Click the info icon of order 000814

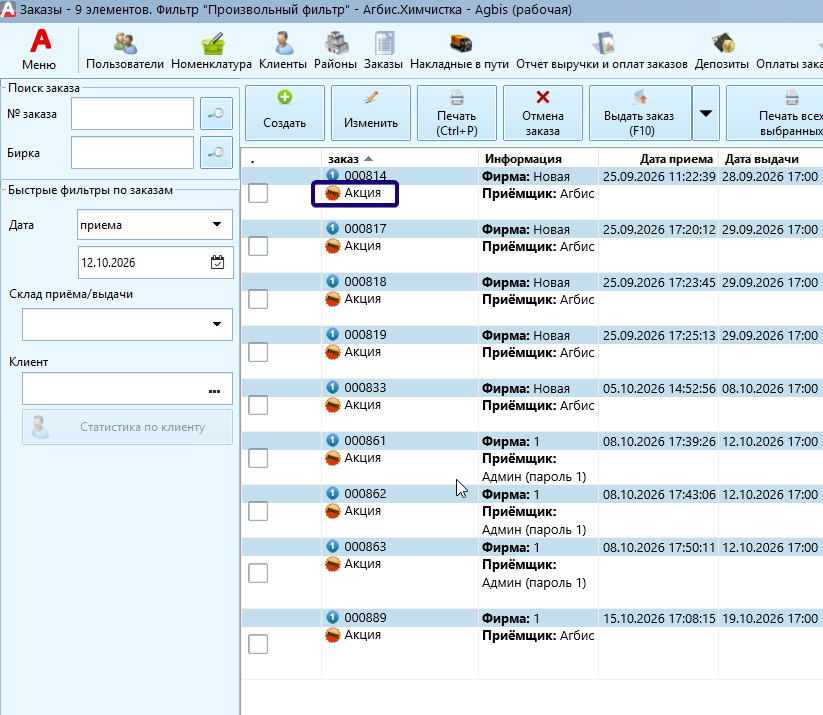click(332, 175)
